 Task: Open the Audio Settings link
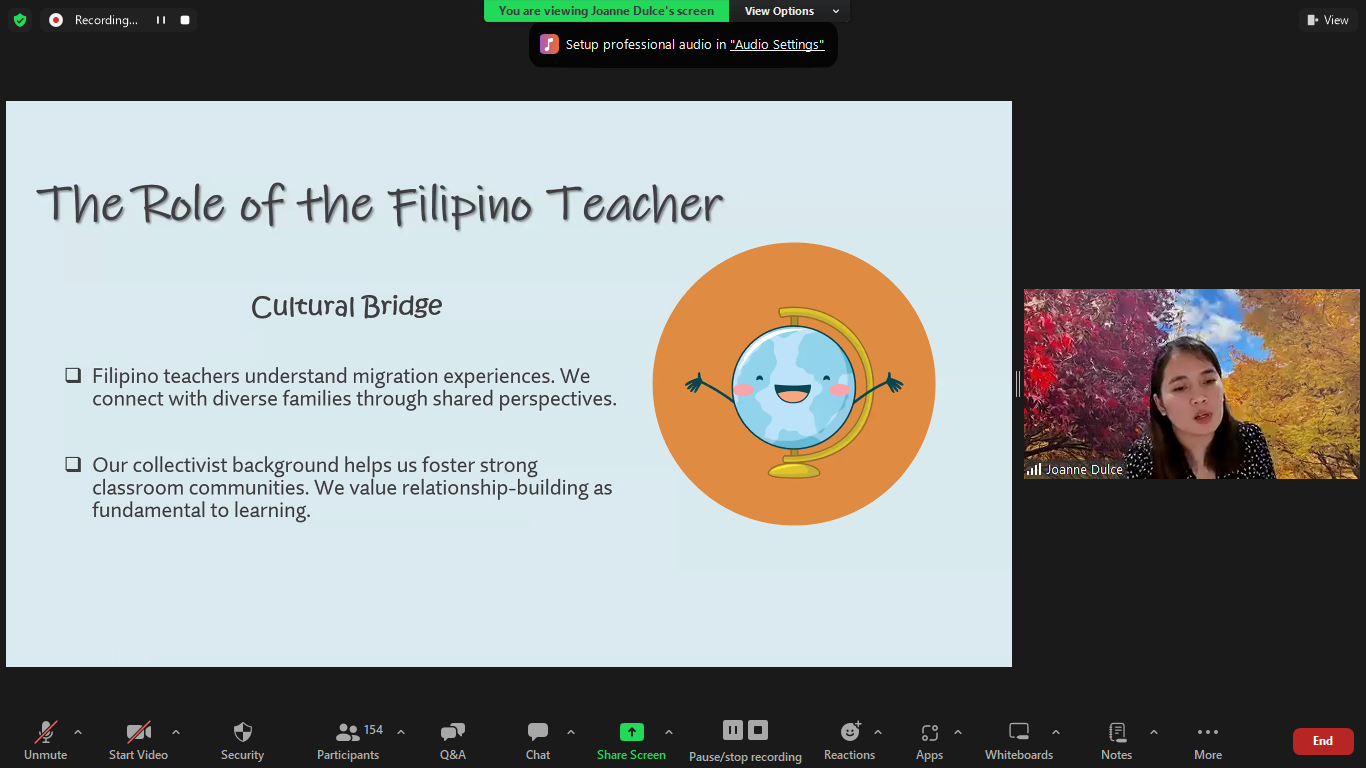click(777, 44)
